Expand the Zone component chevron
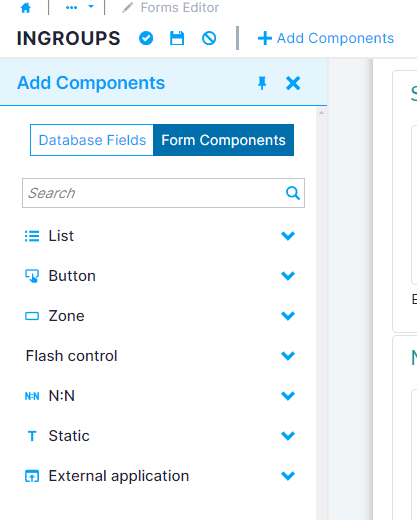The height and width of the screenshot is (520, 417). point(288,316)
